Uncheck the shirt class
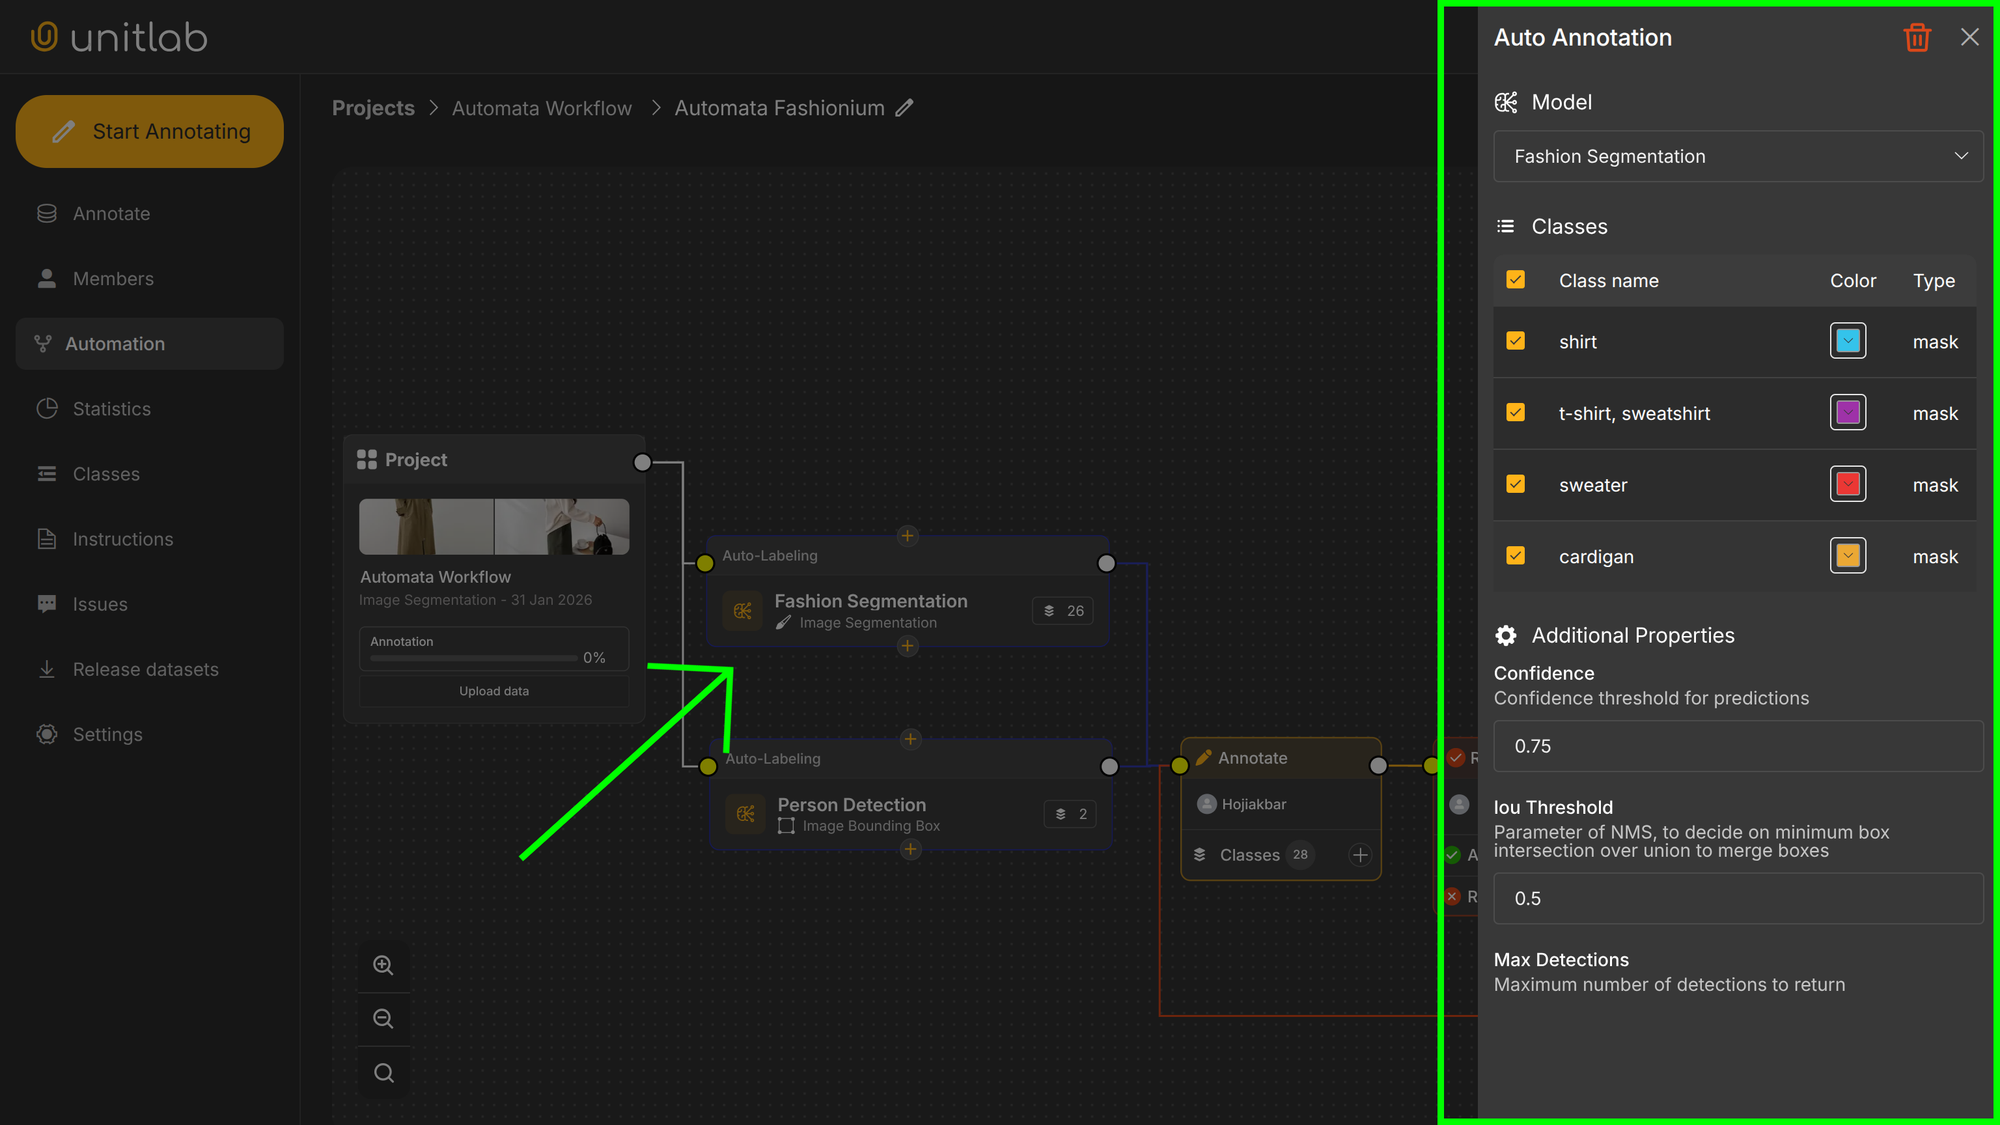 tap(1515, 340)
